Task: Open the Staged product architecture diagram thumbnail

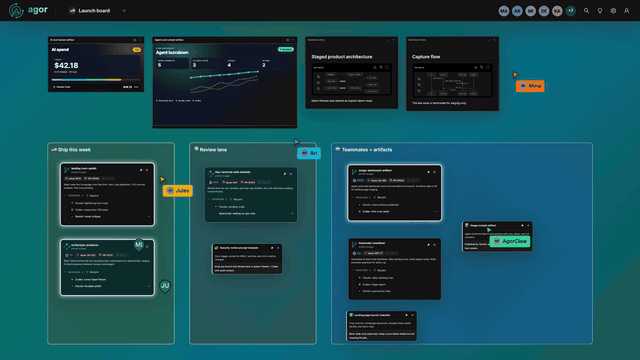Action: point(351,80)
